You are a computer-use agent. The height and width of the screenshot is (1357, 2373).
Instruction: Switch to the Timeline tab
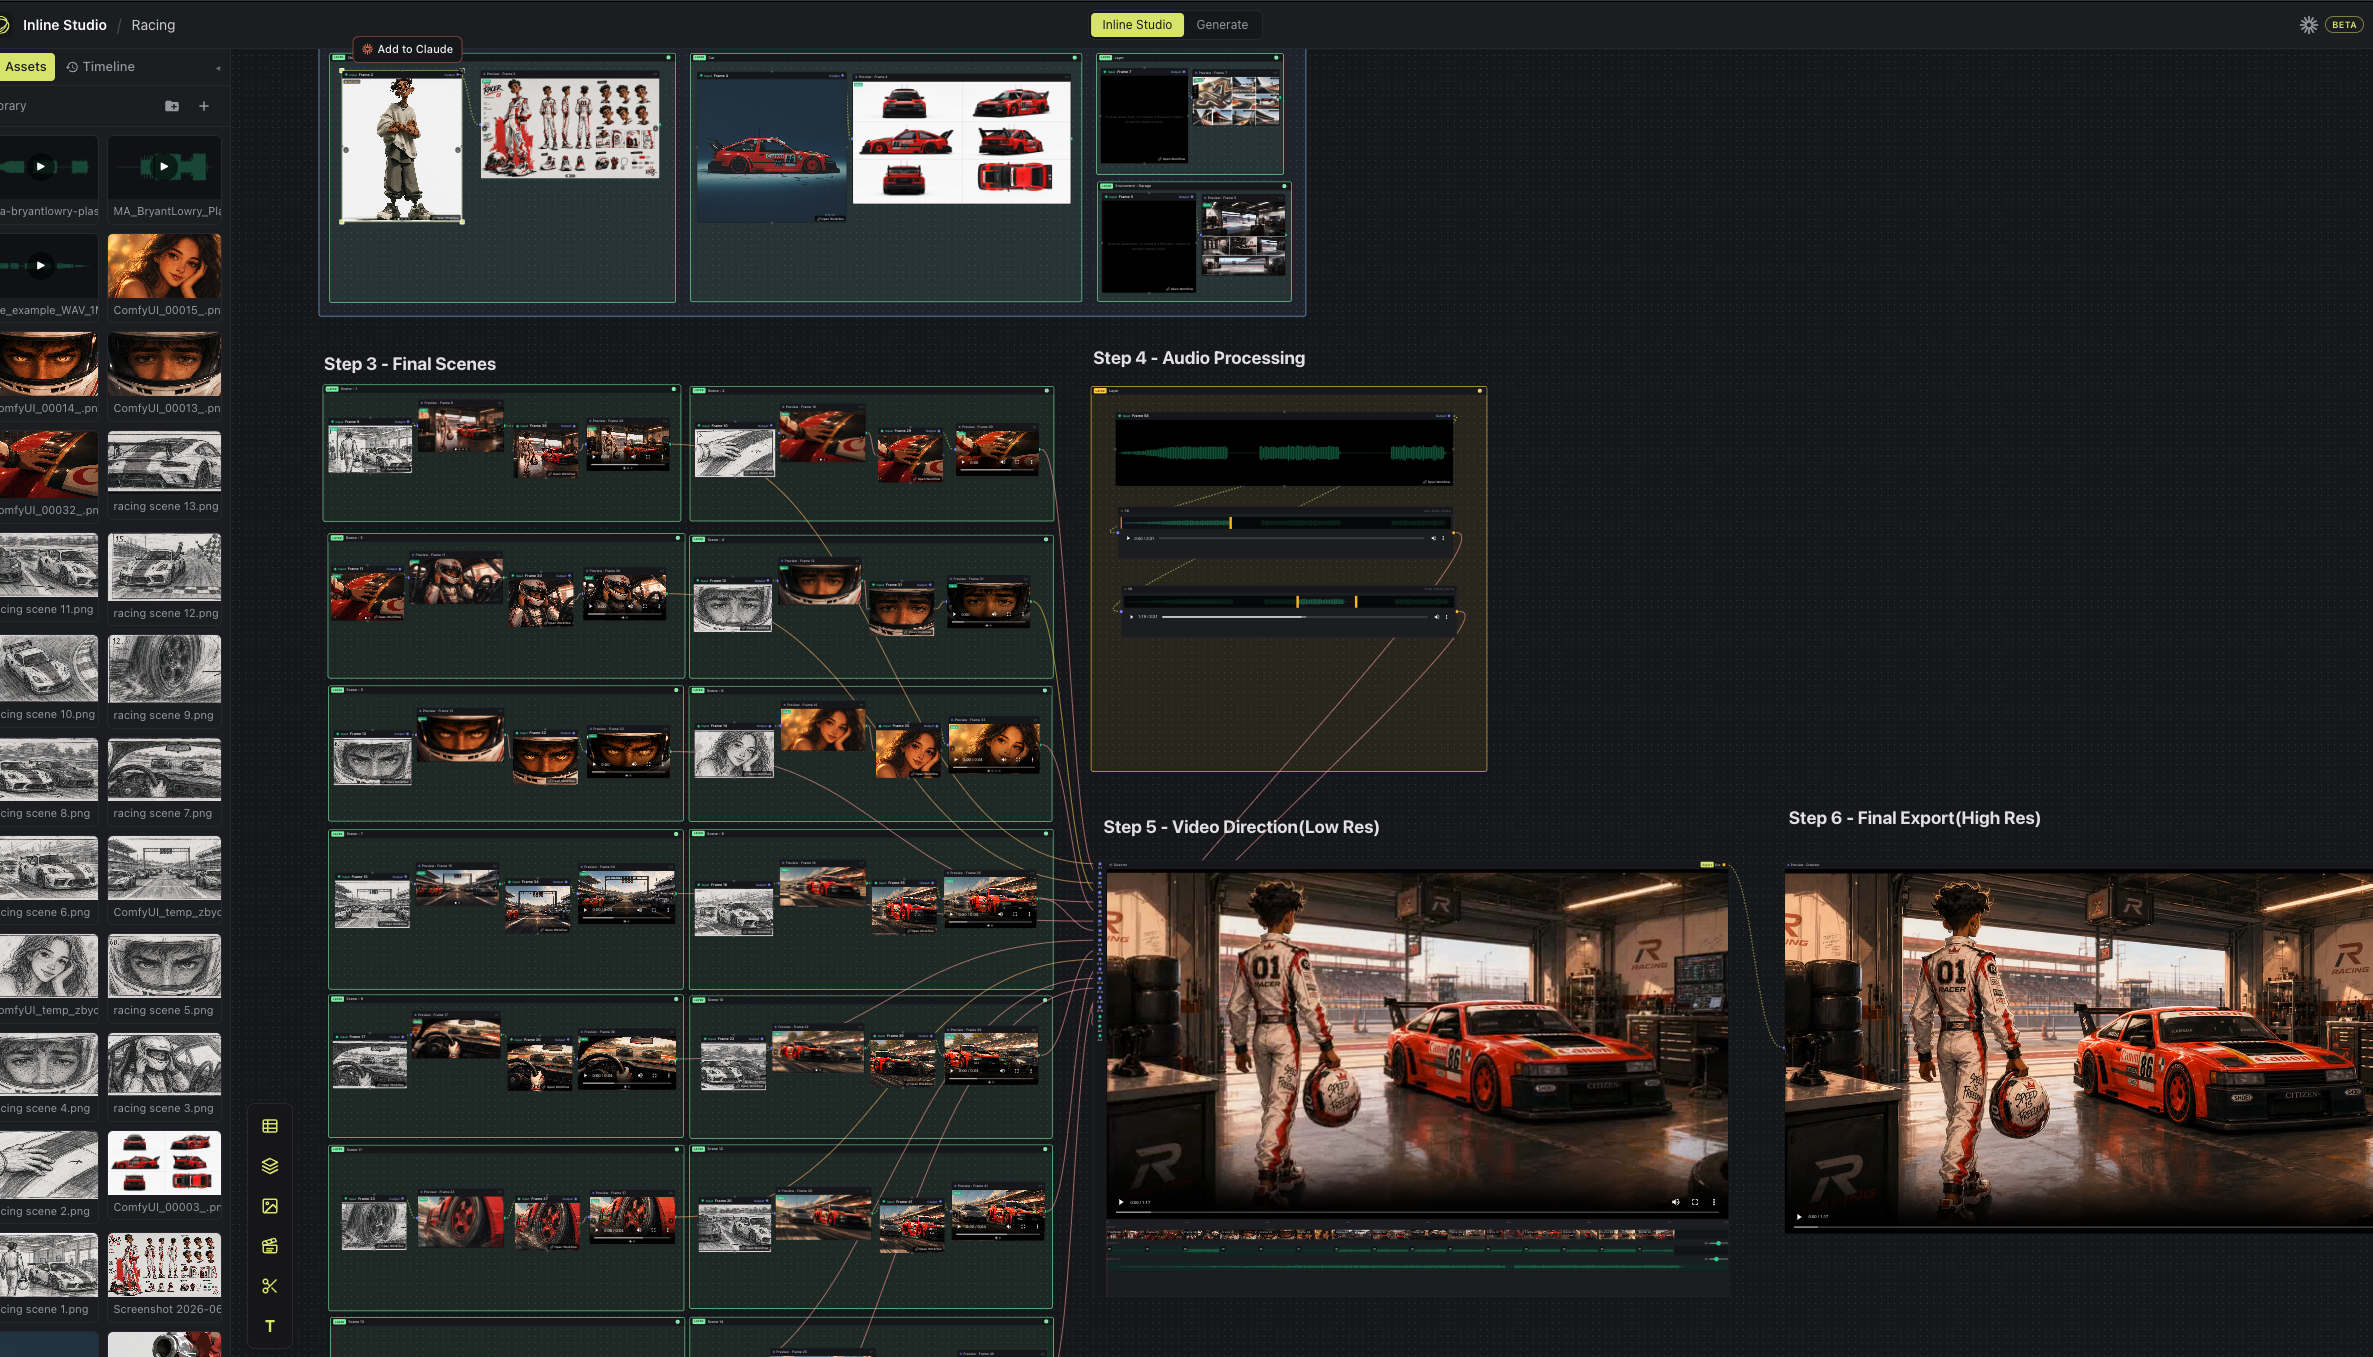click(100, 67)
